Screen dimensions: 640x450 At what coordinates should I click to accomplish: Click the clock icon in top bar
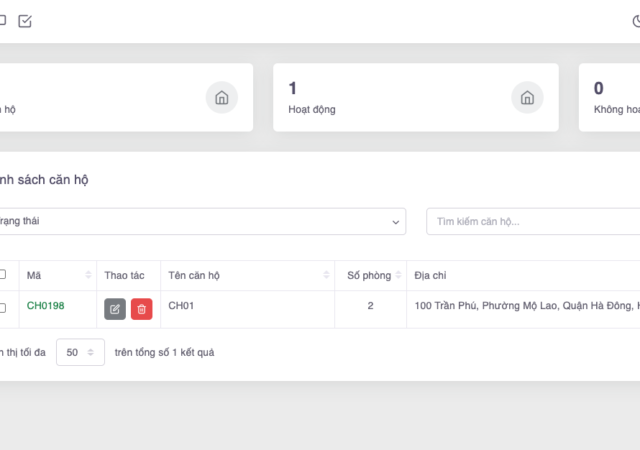coord(636,20)
